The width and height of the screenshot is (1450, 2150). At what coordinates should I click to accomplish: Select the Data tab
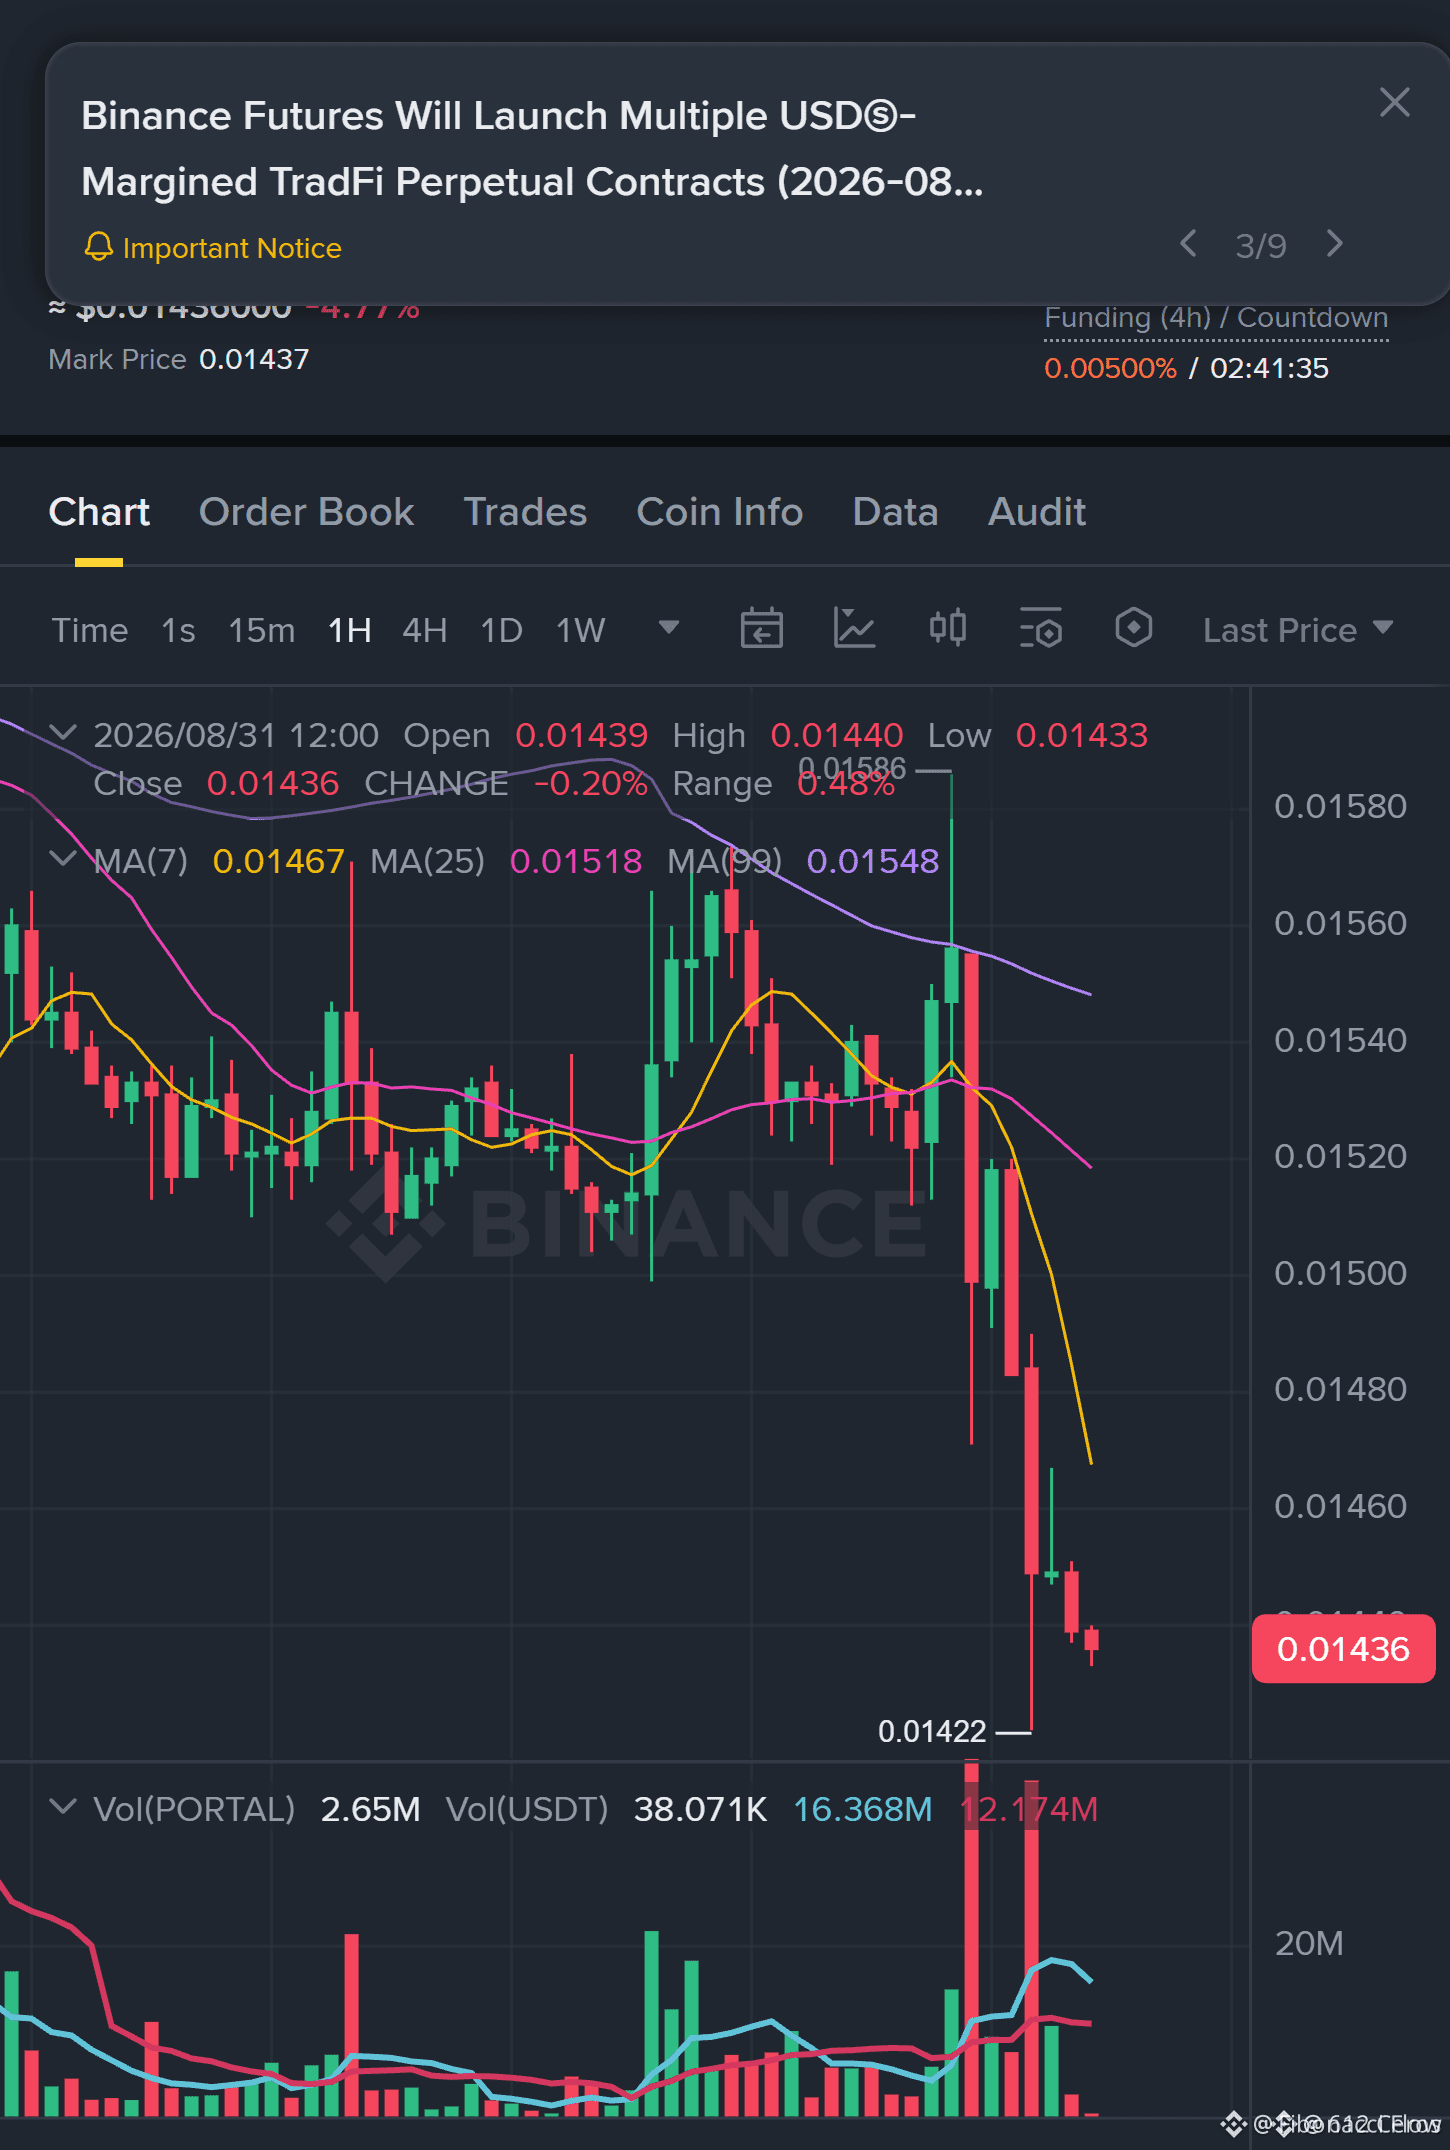pos(895,512)
